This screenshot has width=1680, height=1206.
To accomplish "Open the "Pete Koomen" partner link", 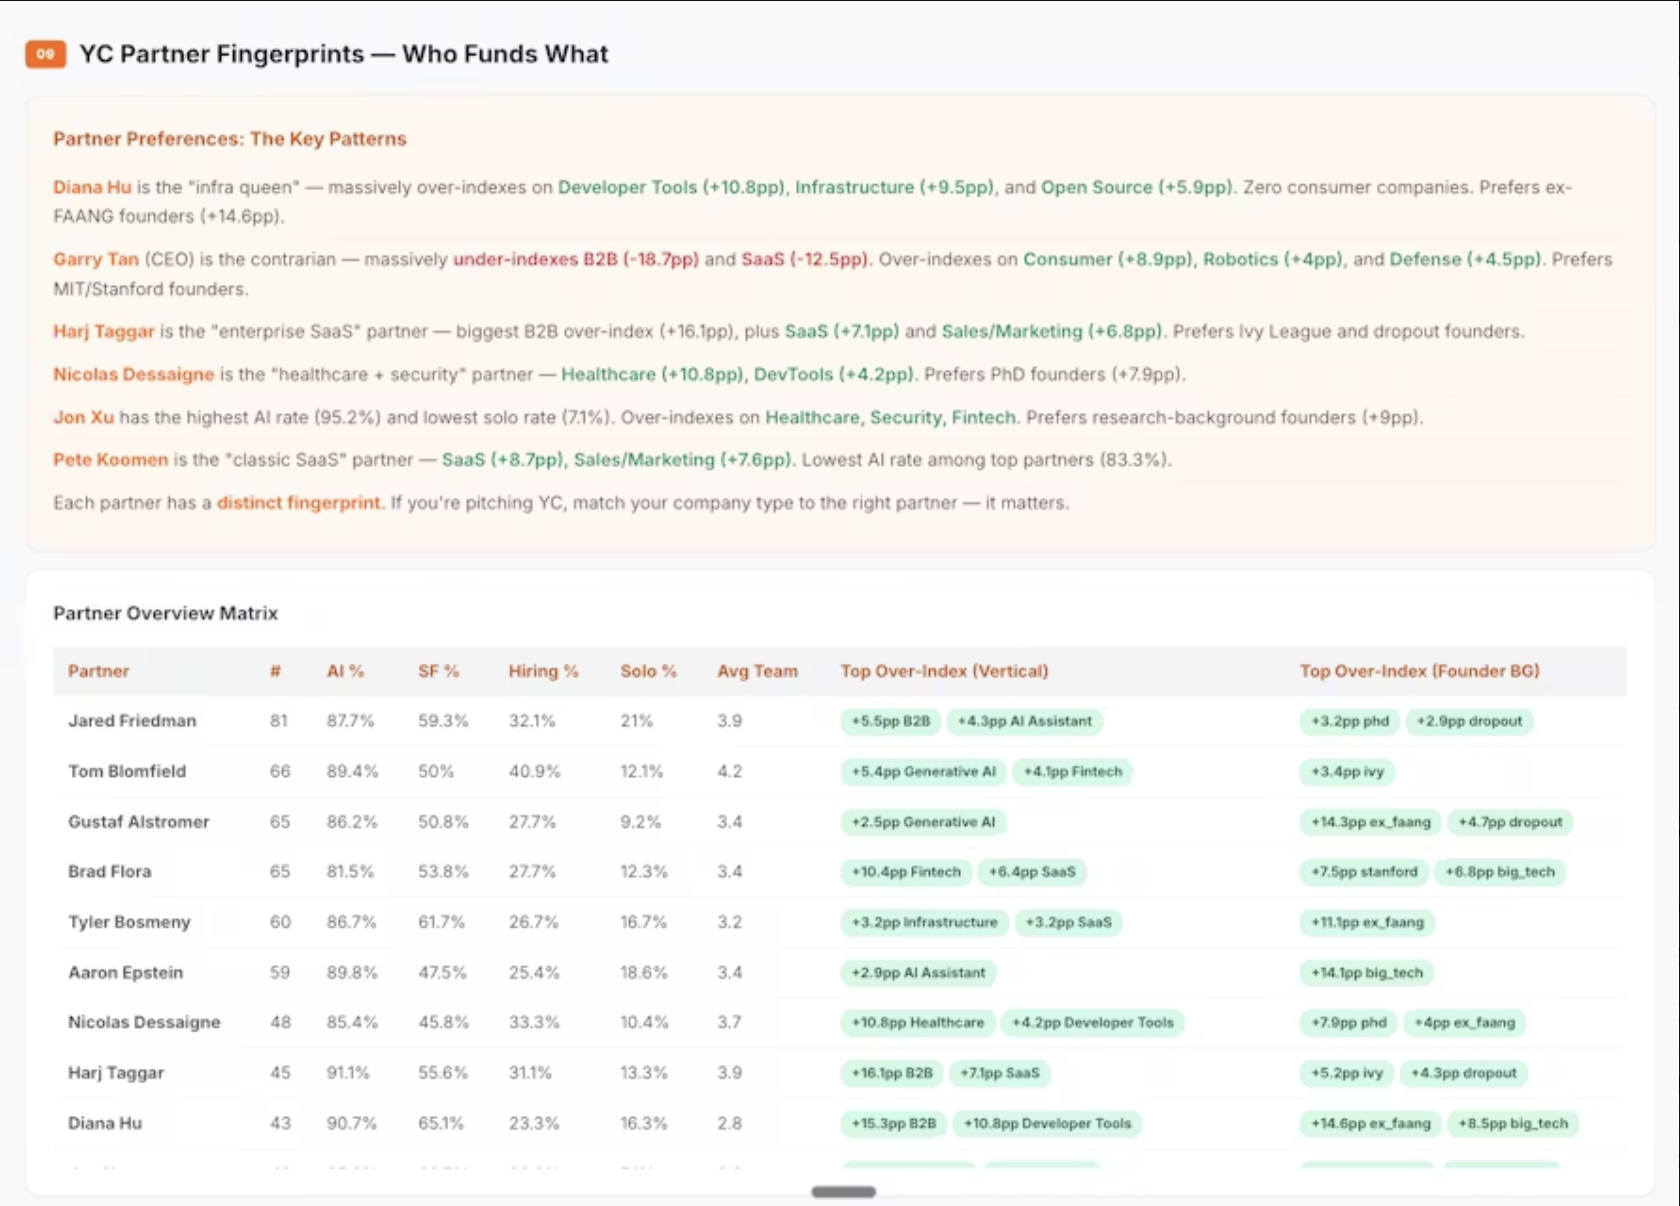I will coord(109,460).
